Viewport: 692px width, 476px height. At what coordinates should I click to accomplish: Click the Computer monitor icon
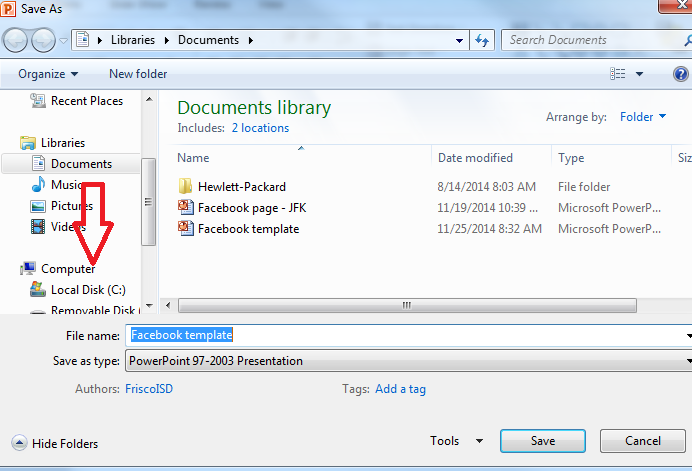click(28, 268)
